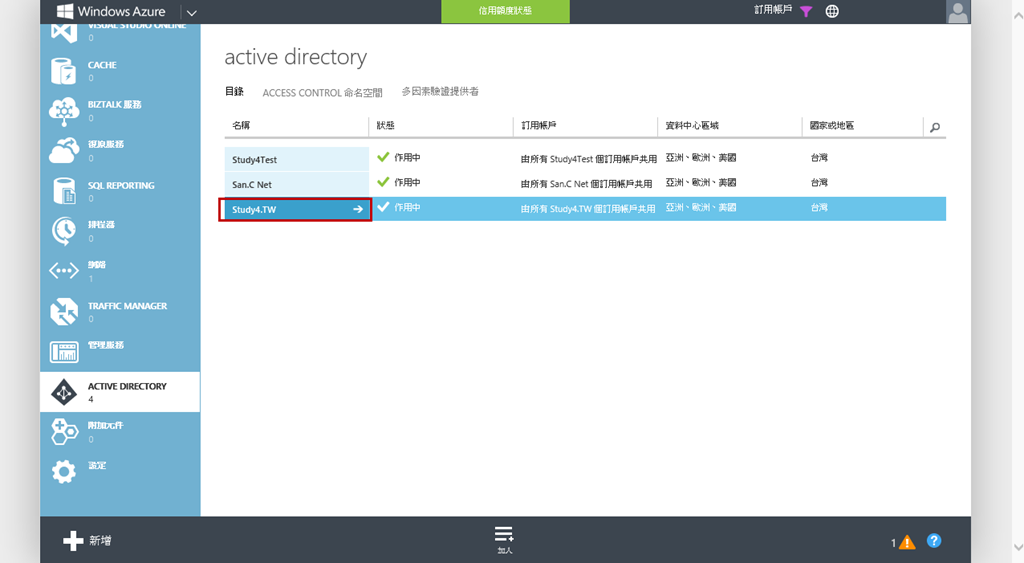1024x563 pixels.
Task: Click the 亞洲、歐洲、美國 cell in San.C Net row
Action: click(x=701, y=182)
